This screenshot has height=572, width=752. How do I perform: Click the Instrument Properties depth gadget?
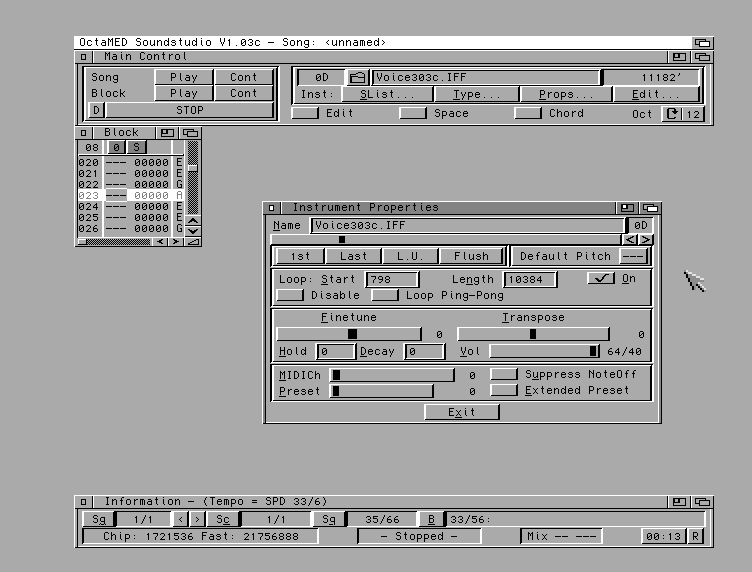[x=650, y=208]
